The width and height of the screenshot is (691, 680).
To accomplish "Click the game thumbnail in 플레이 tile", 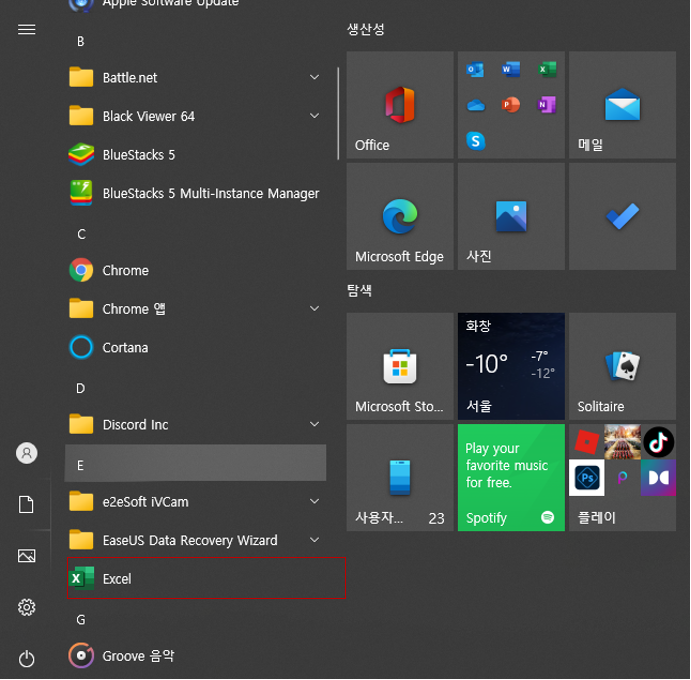I will pyautogui.click(x=622, y=442).
